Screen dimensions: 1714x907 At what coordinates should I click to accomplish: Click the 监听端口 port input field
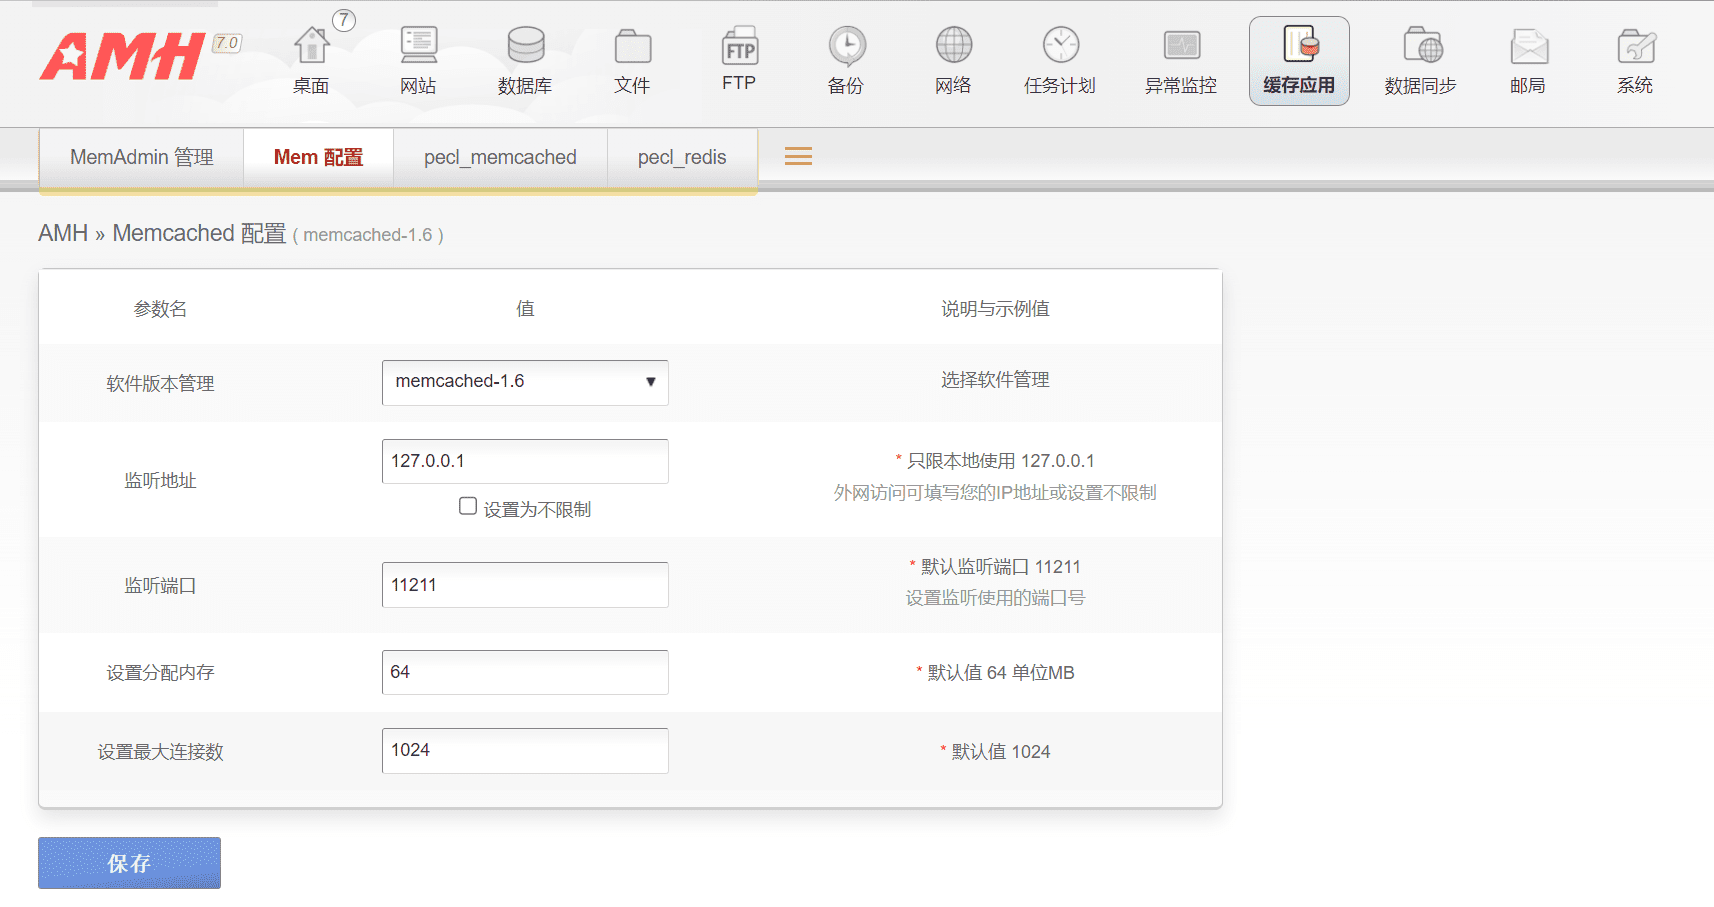[524, 585]
